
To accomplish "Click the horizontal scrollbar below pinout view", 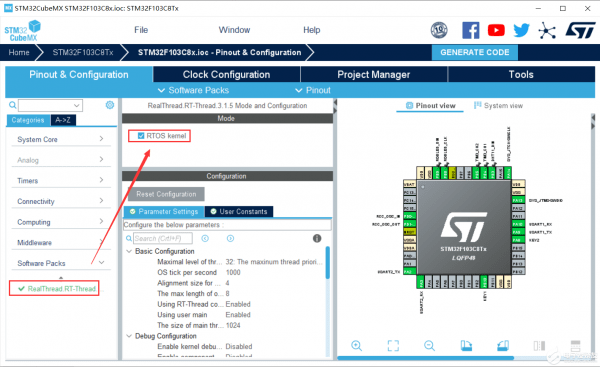I will tap(426, 358).
